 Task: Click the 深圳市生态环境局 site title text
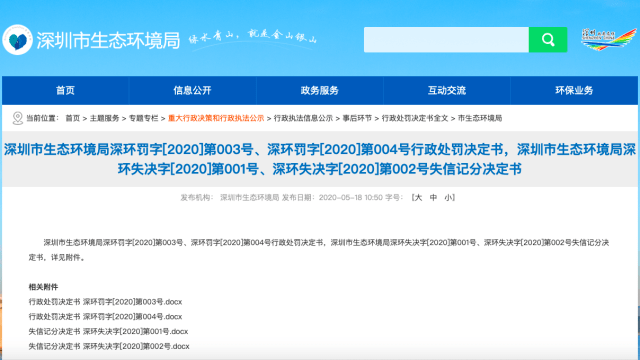point(108,40)
